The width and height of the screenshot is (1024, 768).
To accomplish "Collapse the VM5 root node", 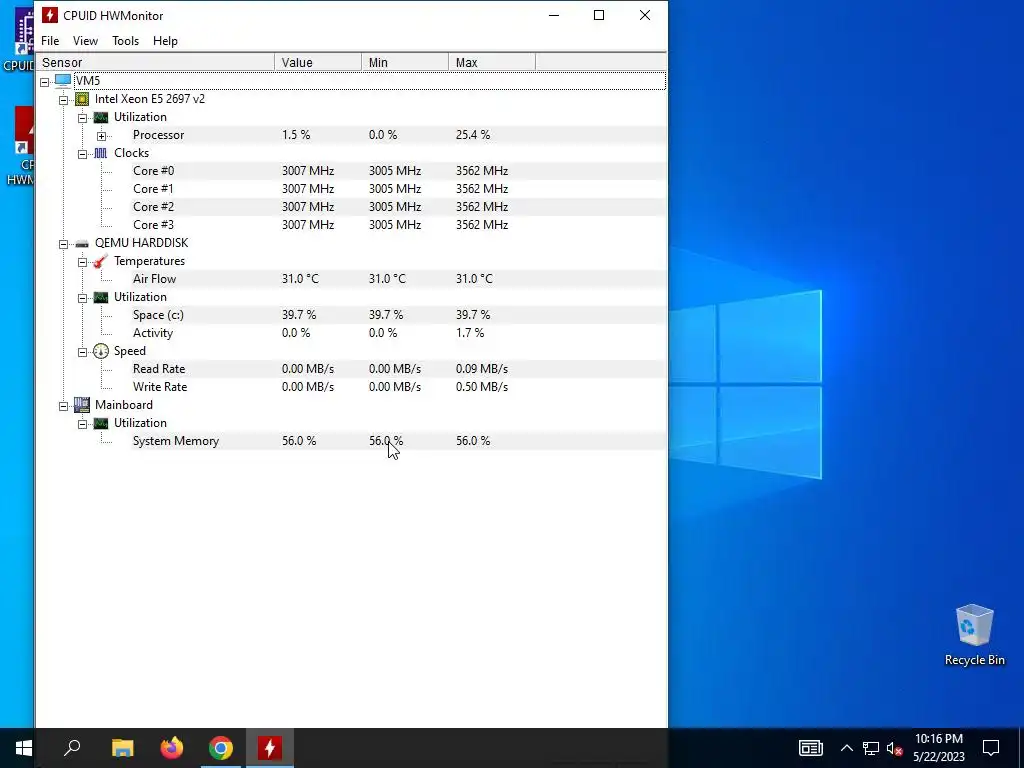I will pos(44,82).
